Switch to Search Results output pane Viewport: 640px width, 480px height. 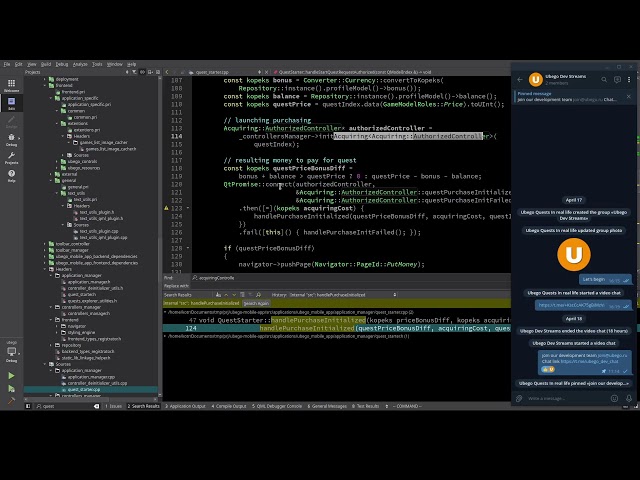[x=143, y=406]
